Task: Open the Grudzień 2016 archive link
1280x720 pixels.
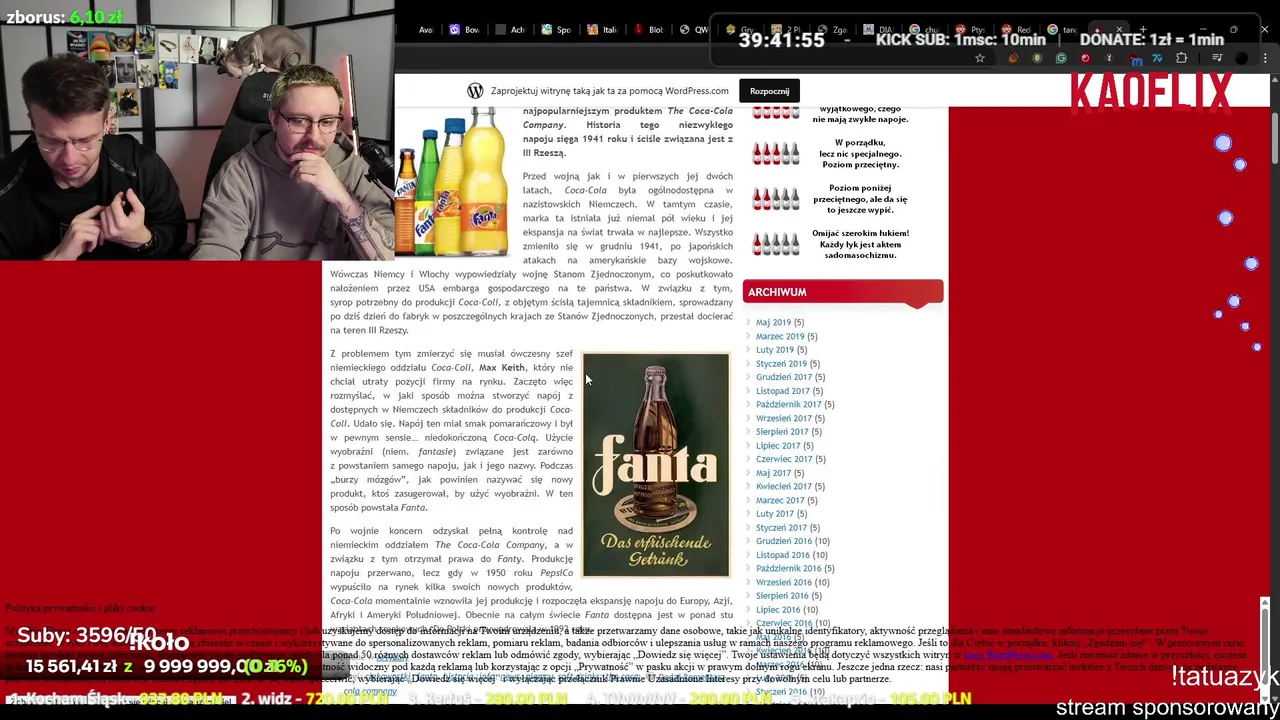Action: [x=784, y=541]
